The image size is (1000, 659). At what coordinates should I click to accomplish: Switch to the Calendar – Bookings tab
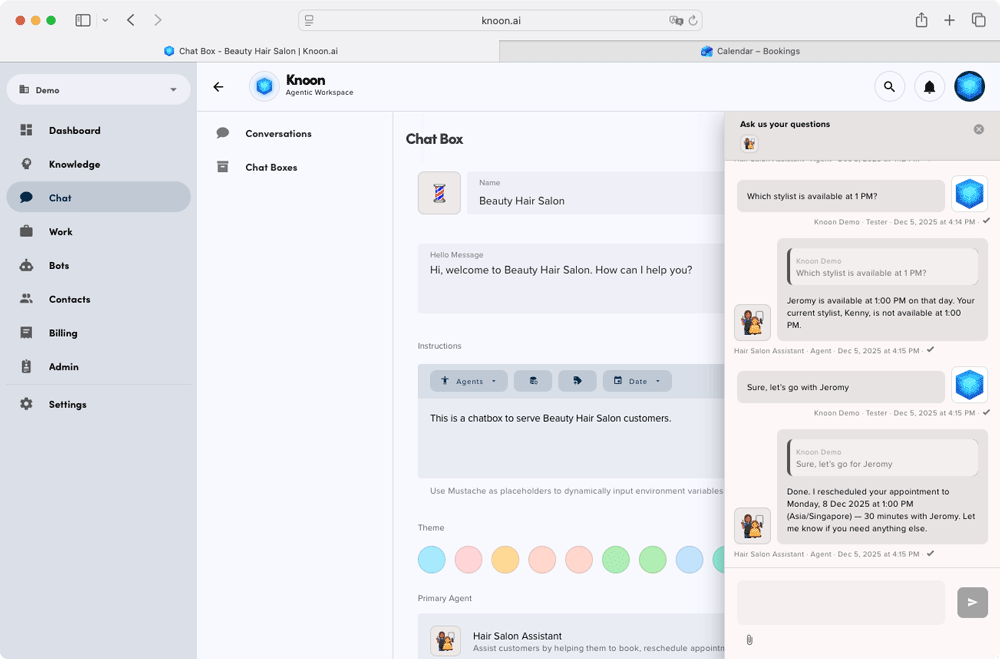pyautogui.click(x=750, y=51)
